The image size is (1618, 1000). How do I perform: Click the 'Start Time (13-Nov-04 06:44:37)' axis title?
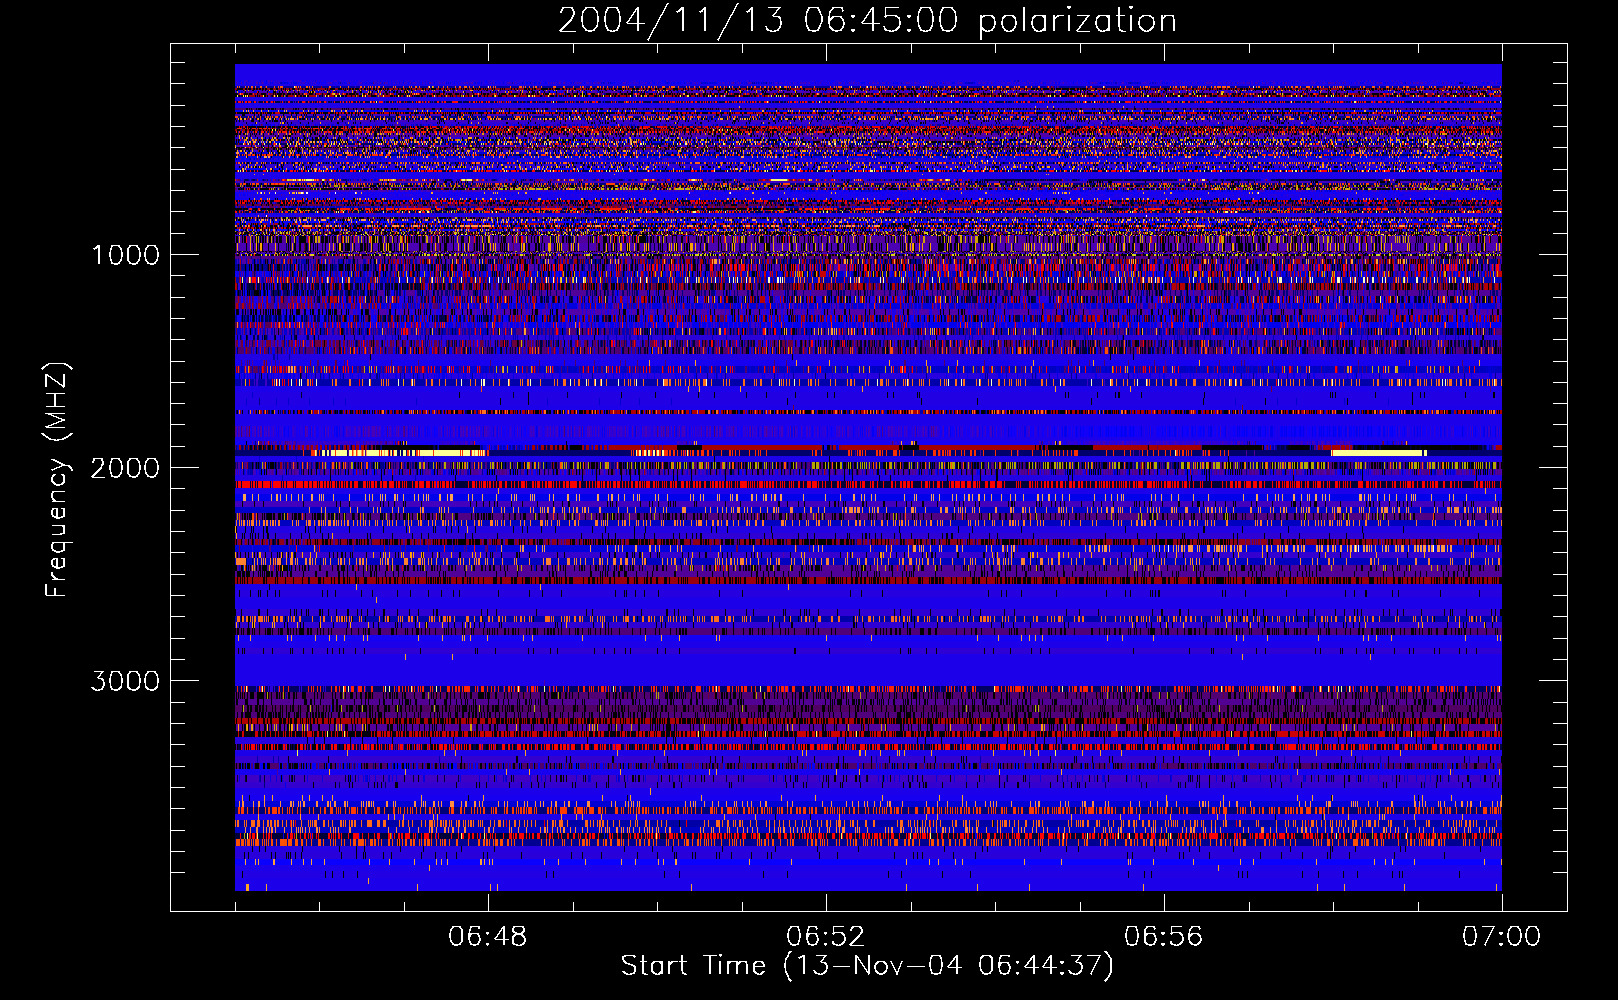pos(867,966)
